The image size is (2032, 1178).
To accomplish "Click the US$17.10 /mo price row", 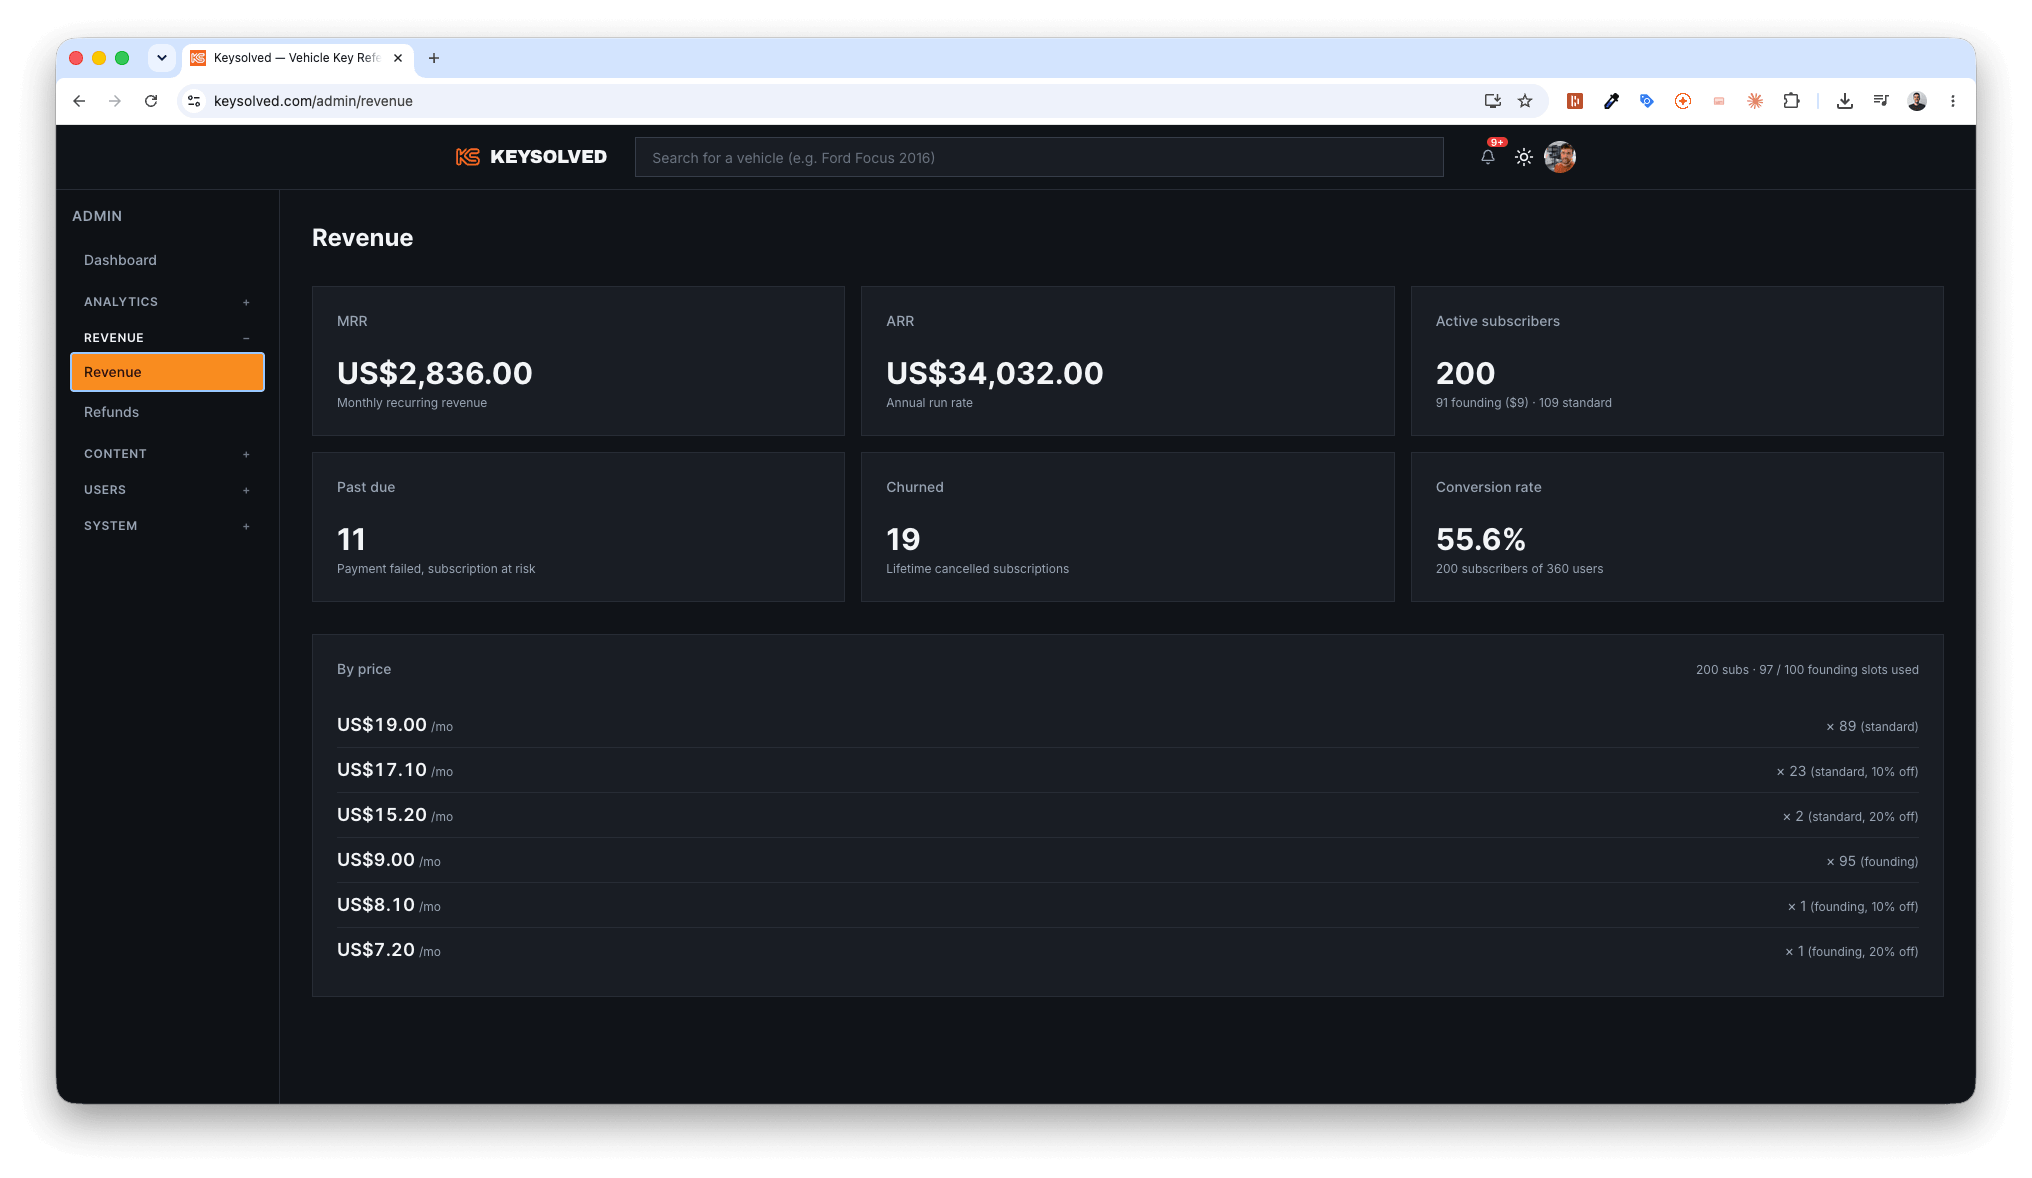I will tap(1127, 770).
